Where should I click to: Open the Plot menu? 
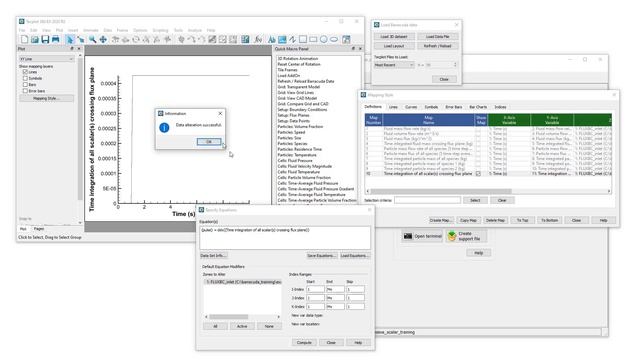click(x=60, y=30)
